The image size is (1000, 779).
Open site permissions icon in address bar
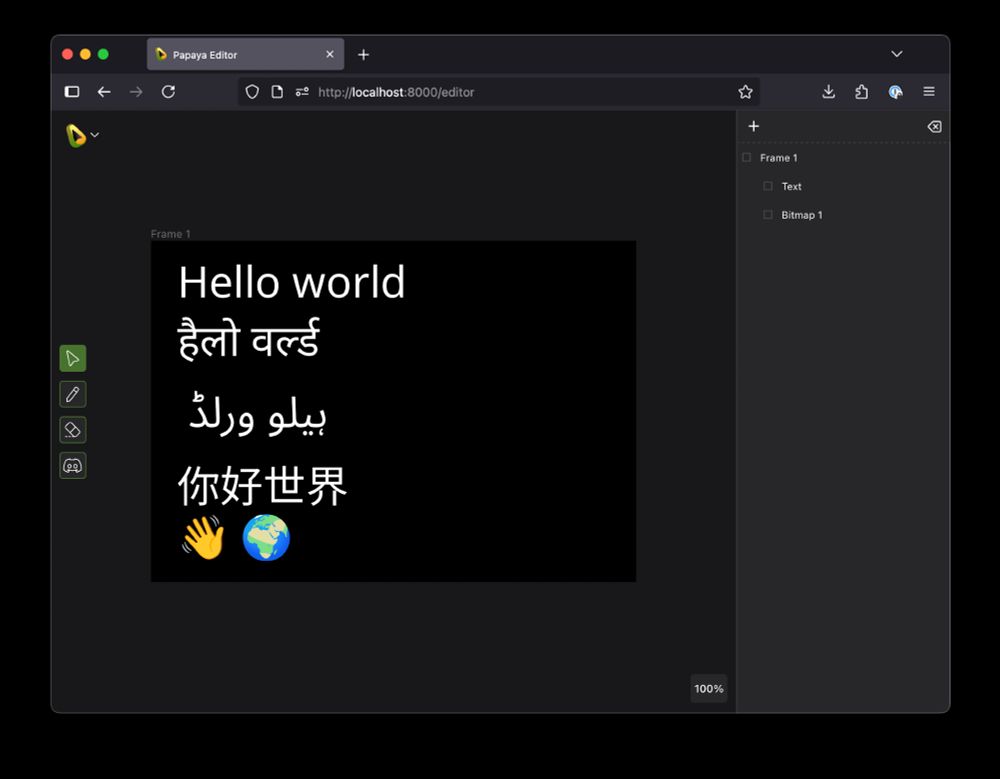(x=302, y=92)
